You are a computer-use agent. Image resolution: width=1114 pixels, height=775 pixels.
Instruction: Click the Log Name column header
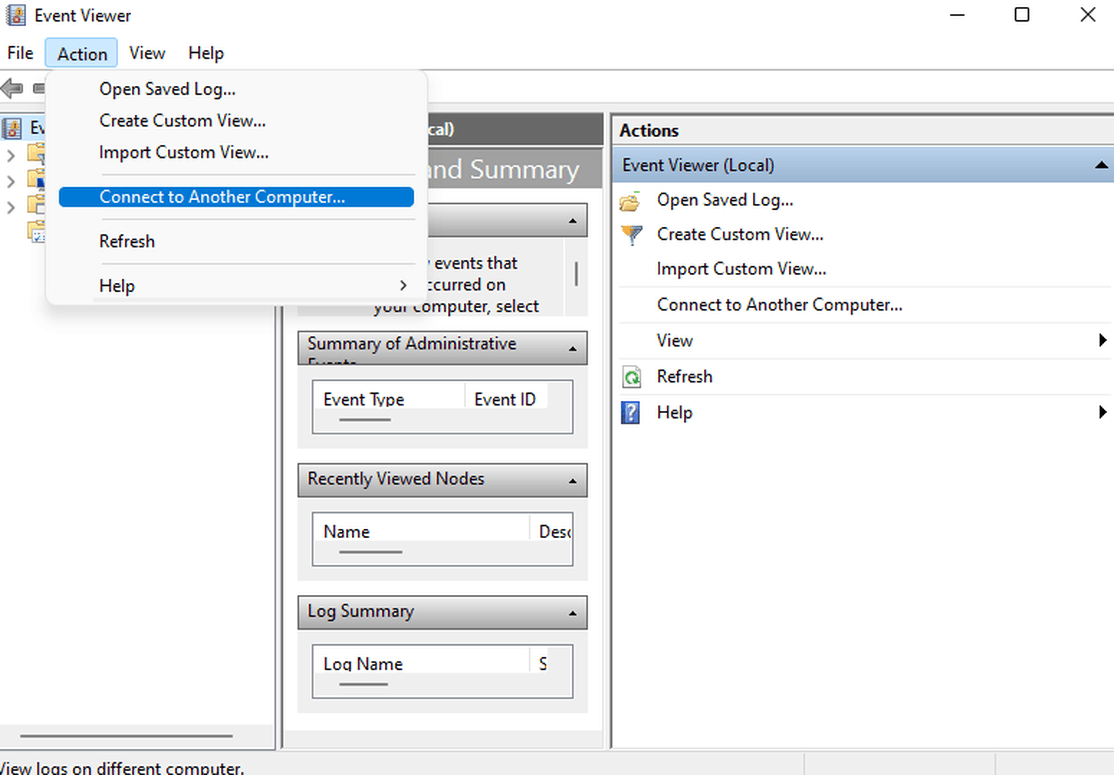(x=421, y=663)
